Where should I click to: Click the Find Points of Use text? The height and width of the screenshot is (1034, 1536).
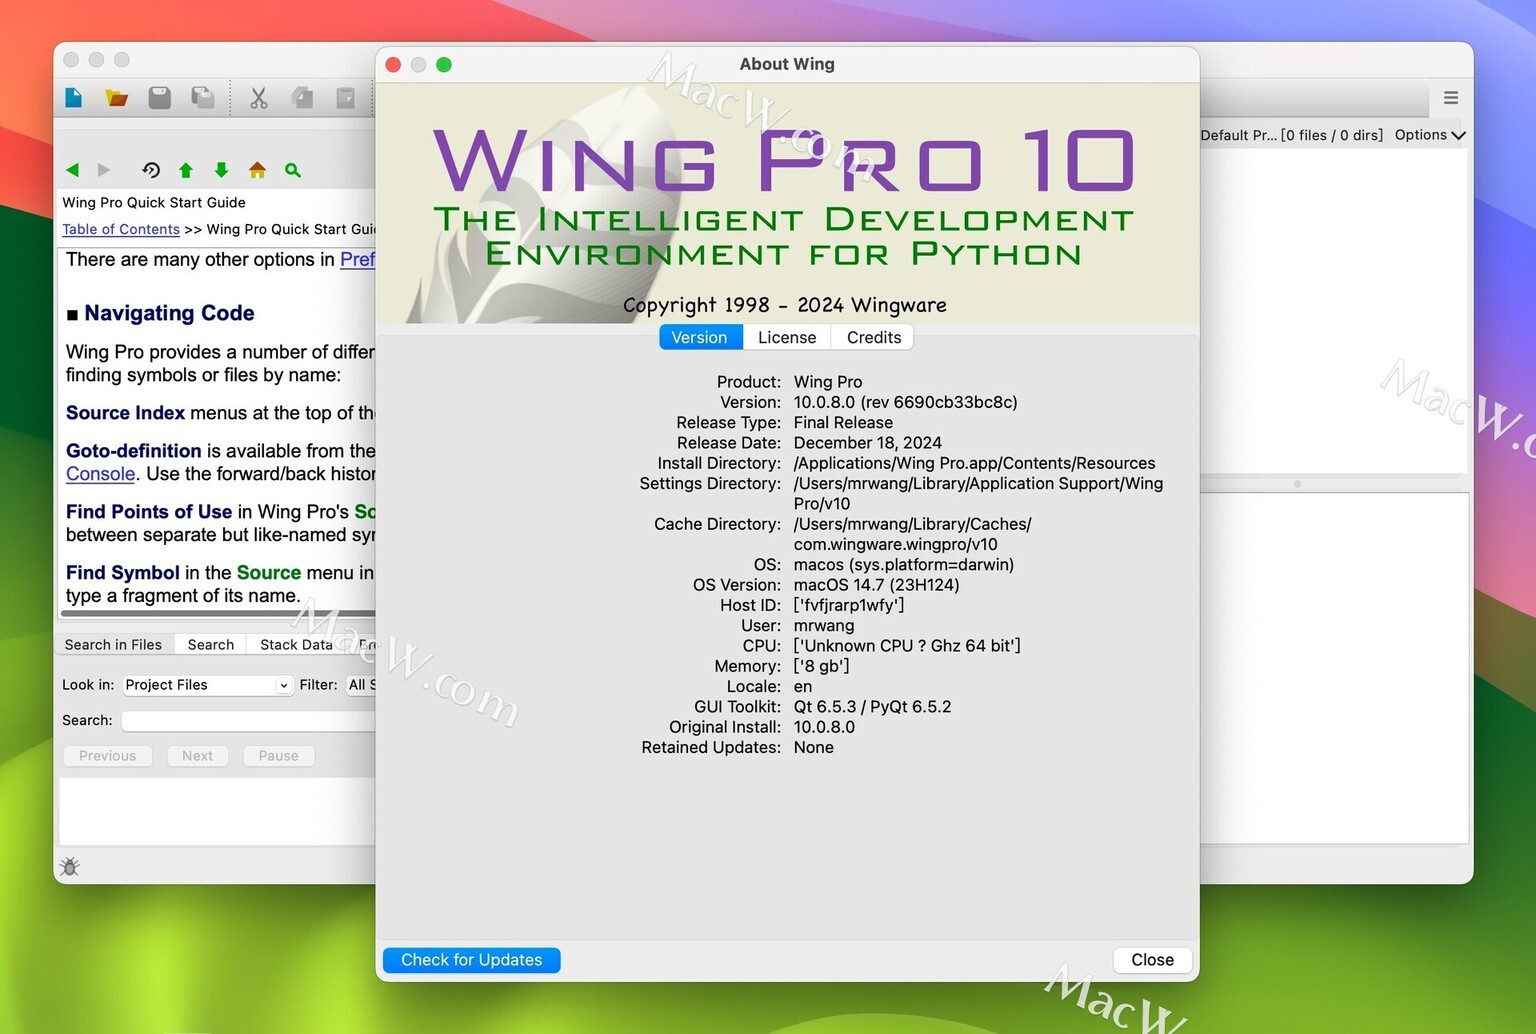[149, 512]
